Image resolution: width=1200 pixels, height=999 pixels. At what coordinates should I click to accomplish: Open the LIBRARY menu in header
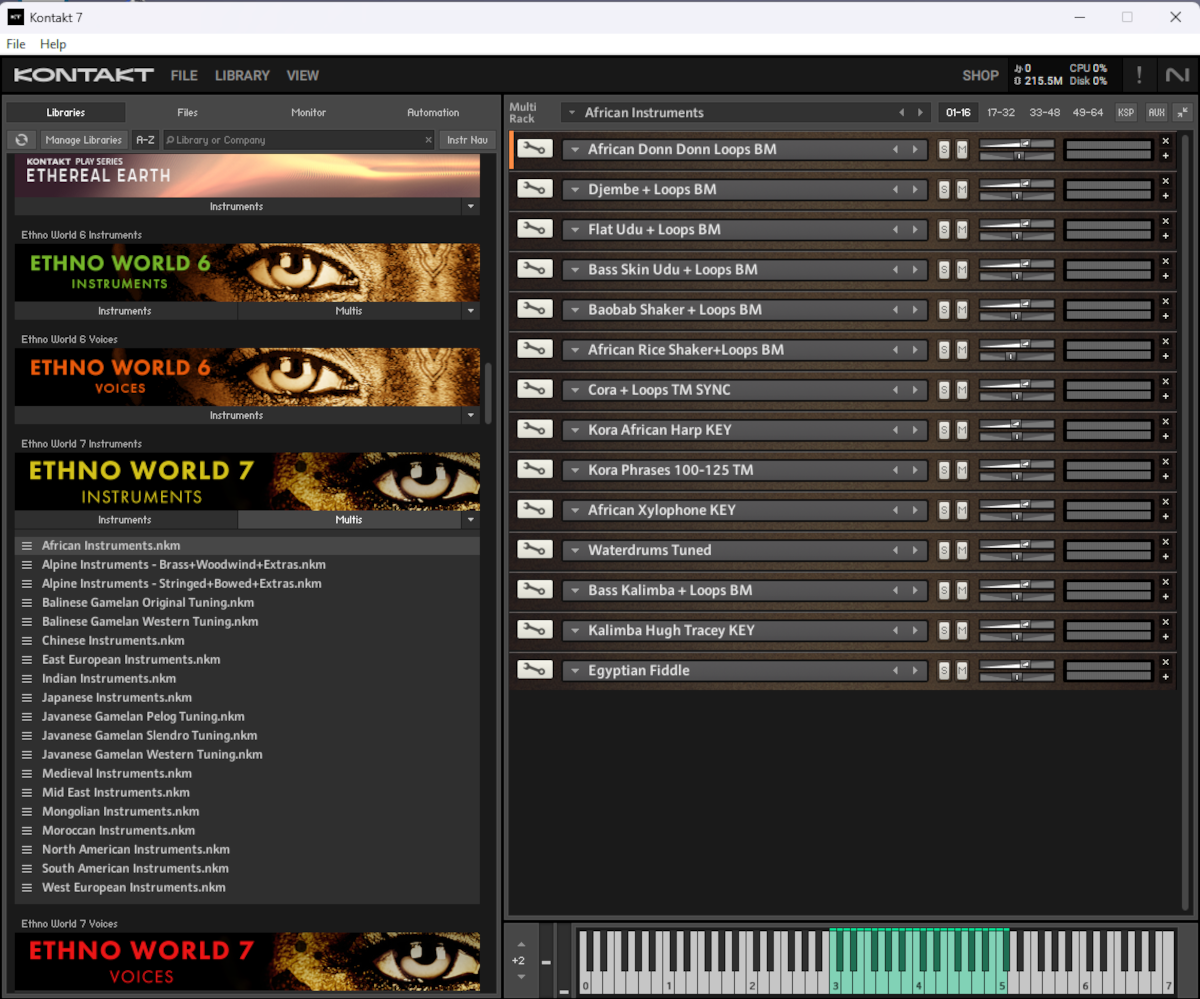pyautogui.click(x=242, y=75)
